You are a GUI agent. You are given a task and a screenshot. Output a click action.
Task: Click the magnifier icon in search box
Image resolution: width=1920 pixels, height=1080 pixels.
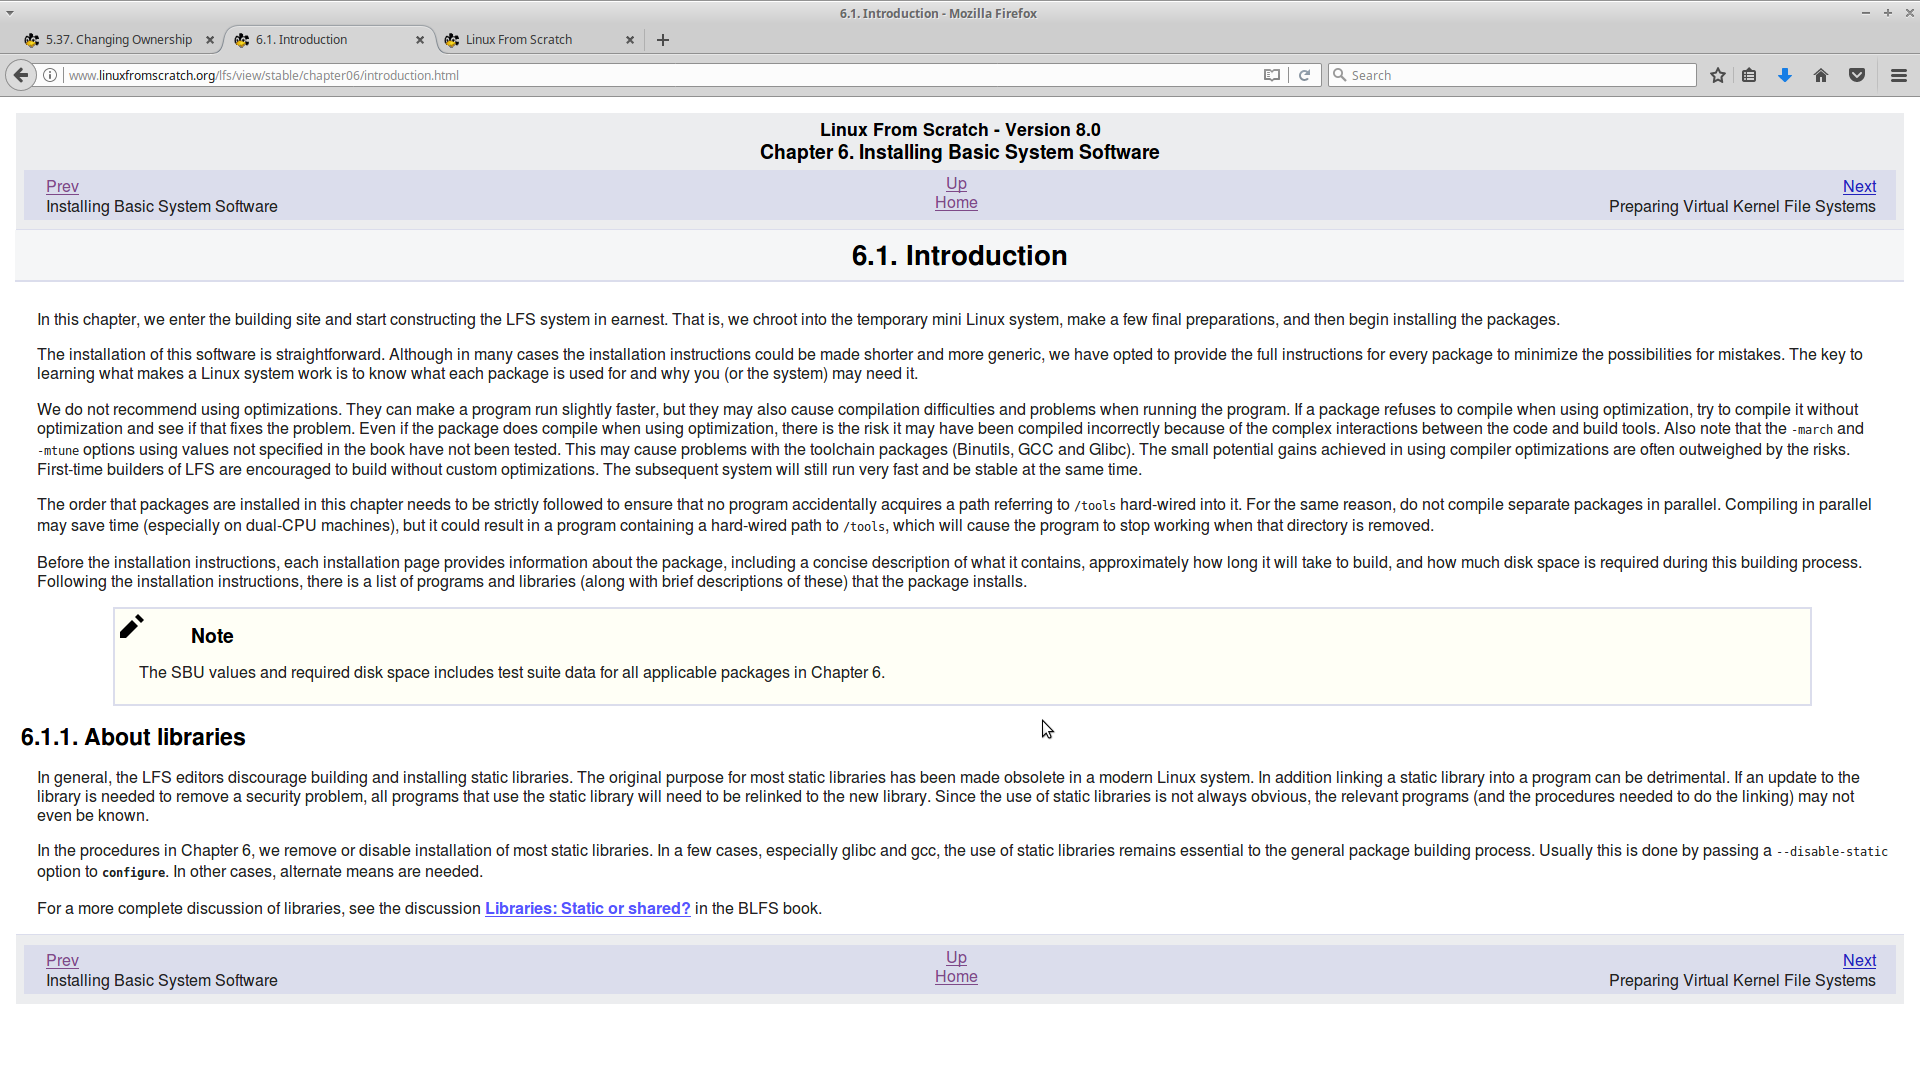click(x=1340, y=75)
